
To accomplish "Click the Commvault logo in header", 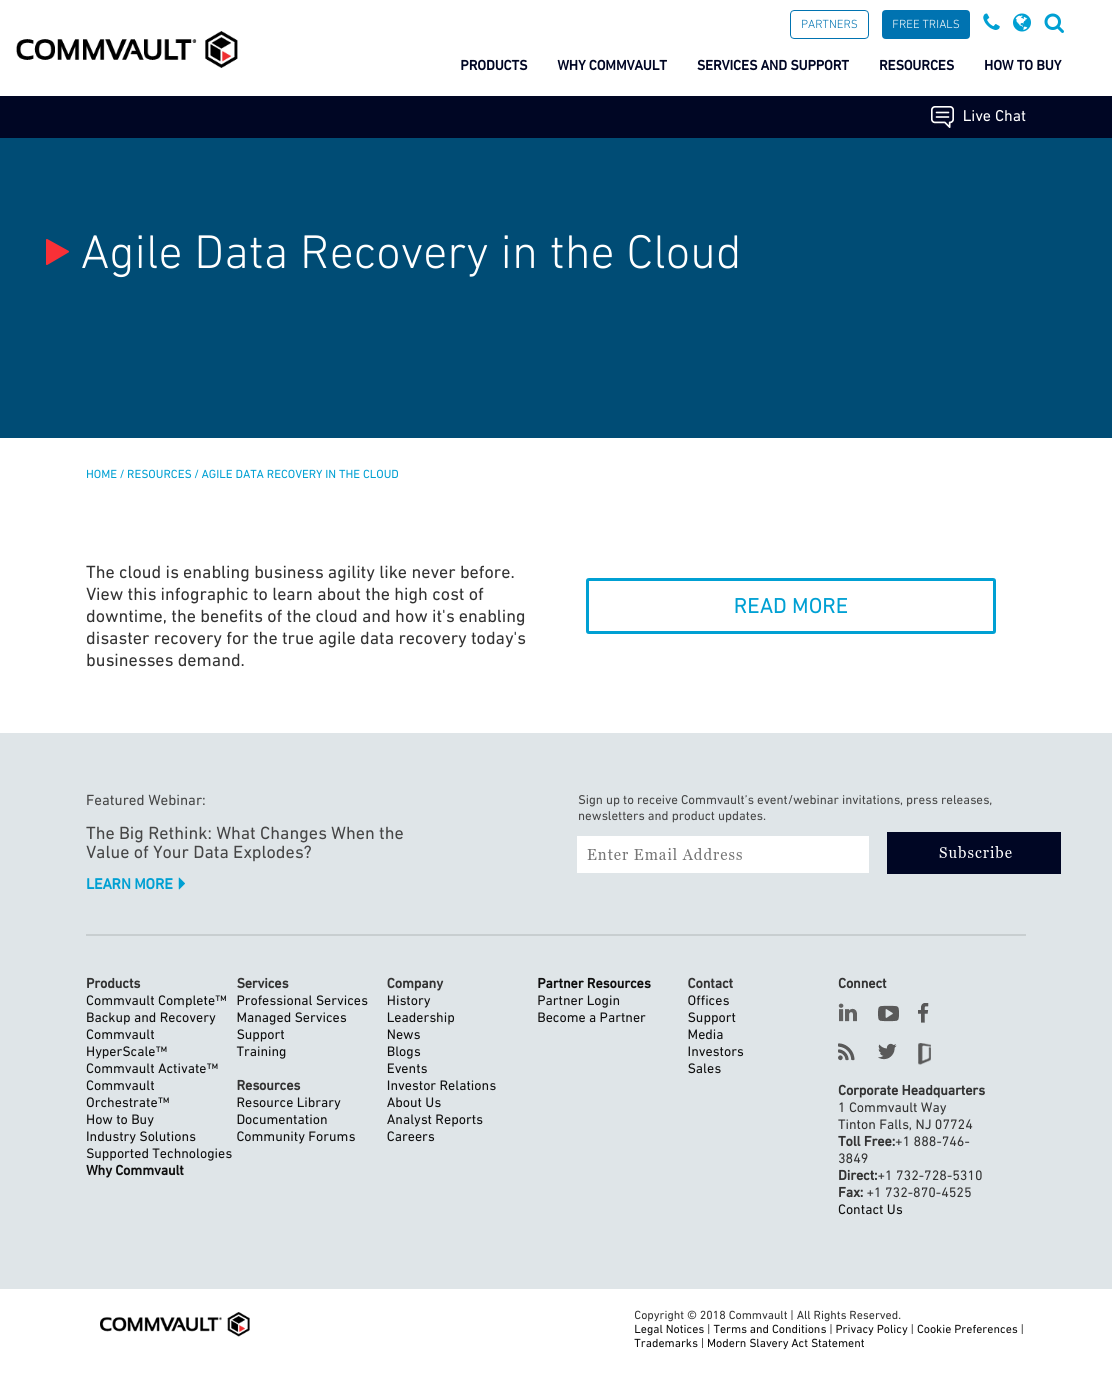I will point(127,49).
